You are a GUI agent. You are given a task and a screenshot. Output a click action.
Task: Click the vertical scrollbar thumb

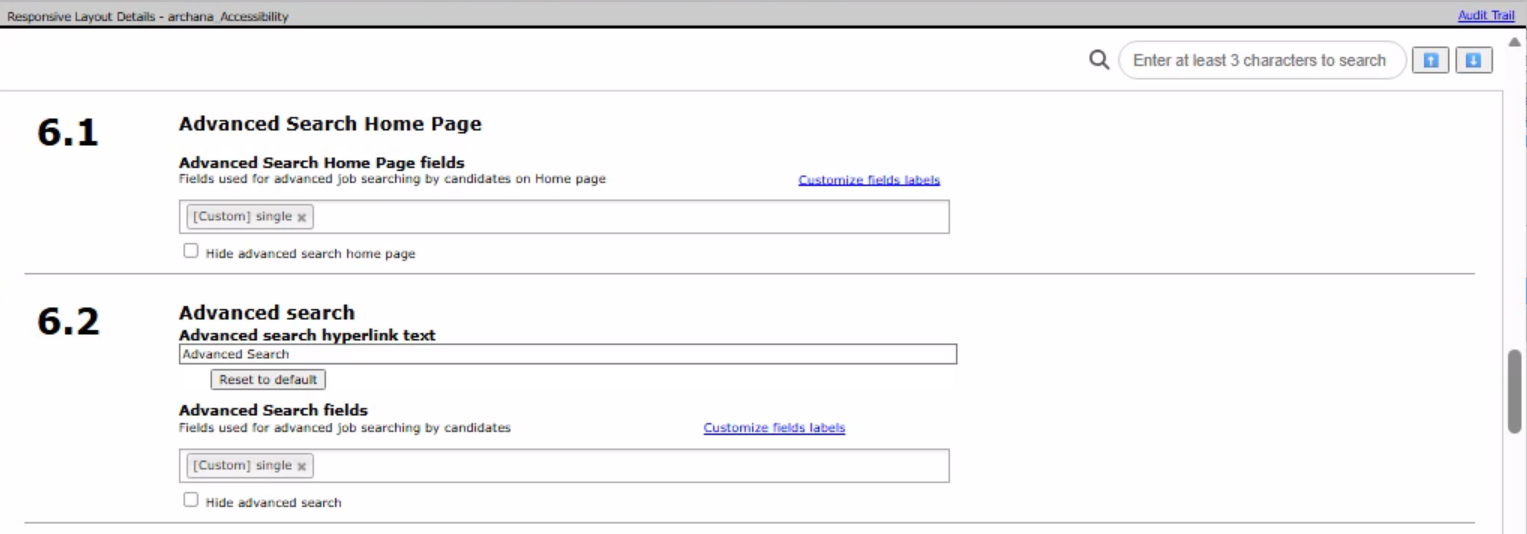pyautogui.click(x=1516, y=390)
